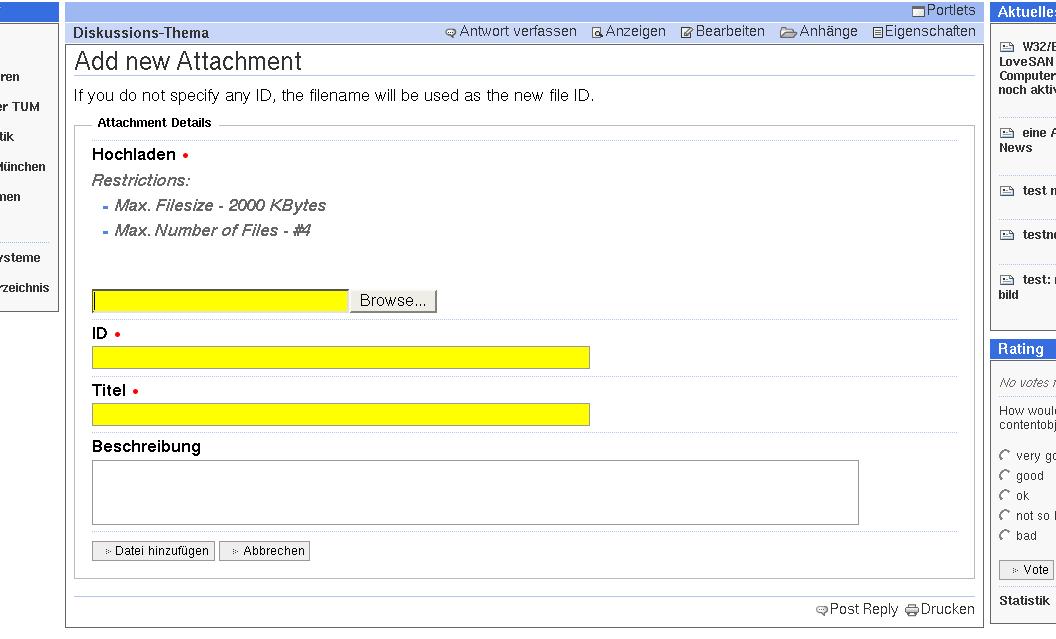This screenshot has width=1056, height=639.
Task: Click the Anhänge folder icon
Action: (x=788, y=32)
